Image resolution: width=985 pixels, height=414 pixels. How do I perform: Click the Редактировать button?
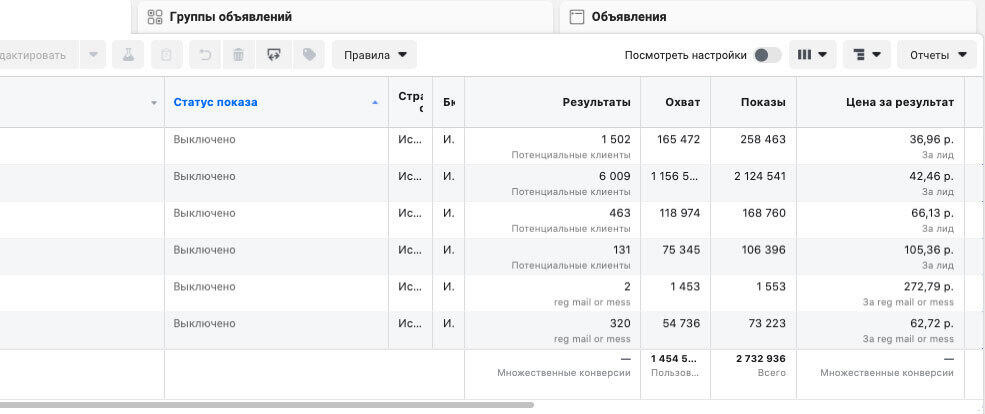[x=38, y=55]
